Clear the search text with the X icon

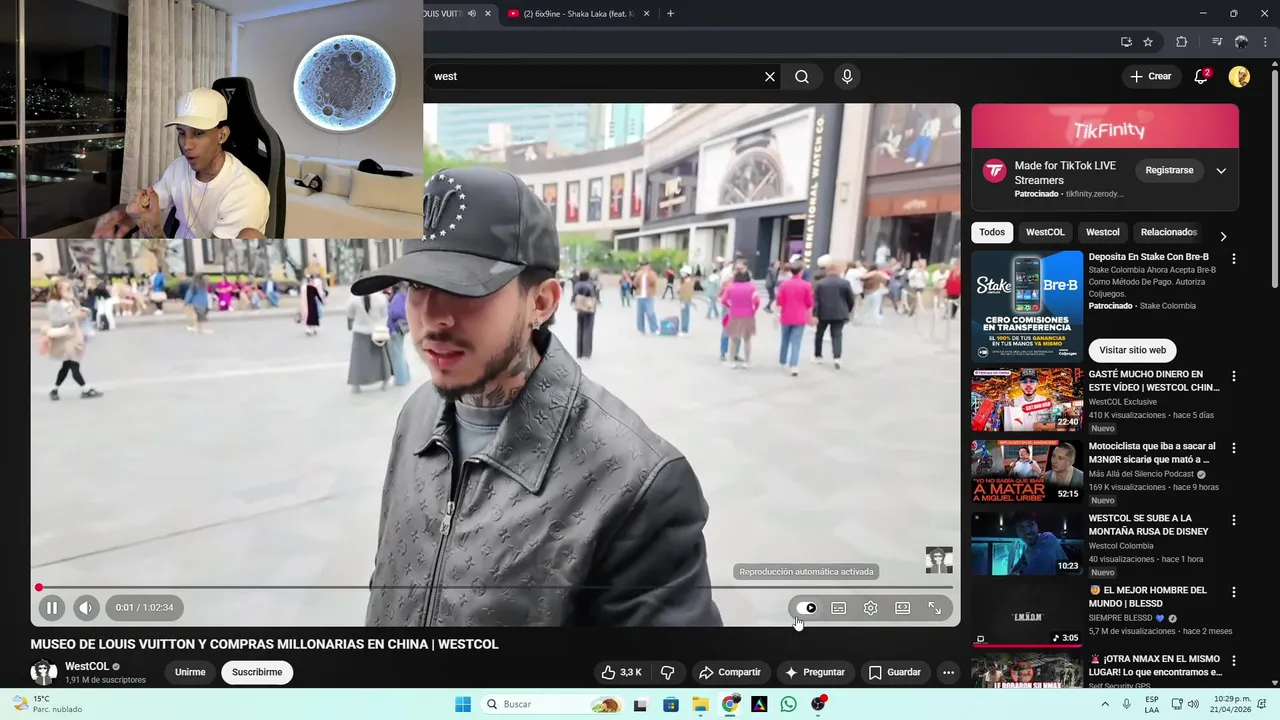770,76
